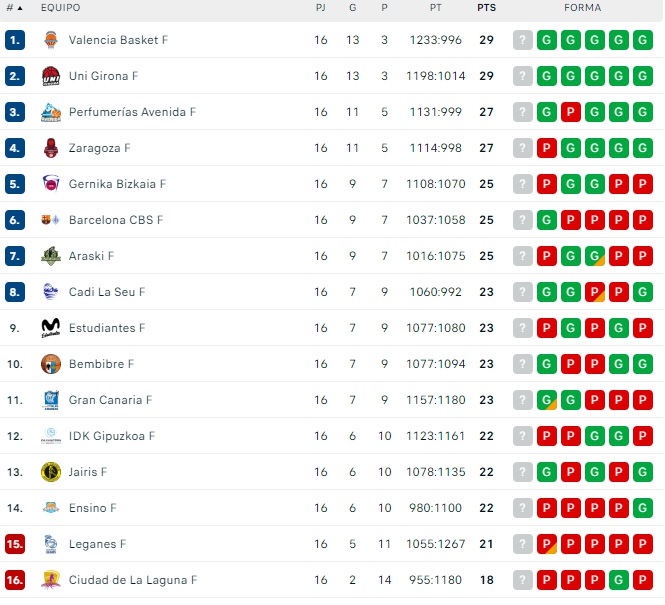Click the red P form badge in Perfumerías Avenida row

(571, 112)
